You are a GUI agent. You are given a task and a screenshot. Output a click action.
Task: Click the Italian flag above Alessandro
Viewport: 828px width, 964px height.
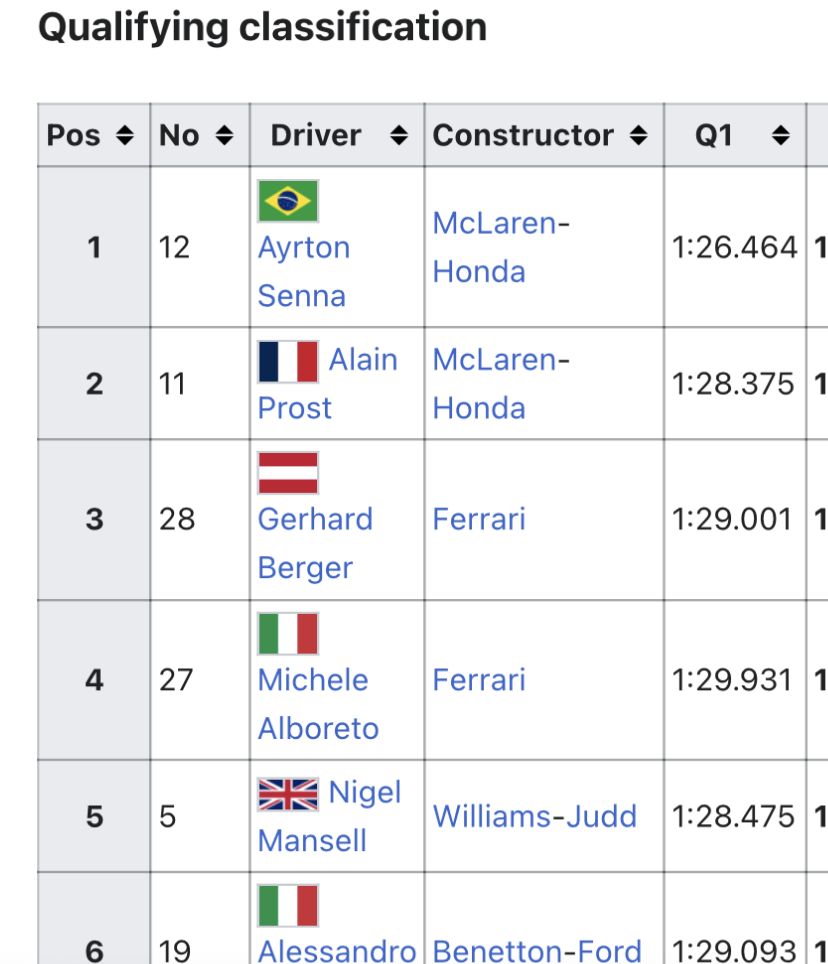(288, 905)
